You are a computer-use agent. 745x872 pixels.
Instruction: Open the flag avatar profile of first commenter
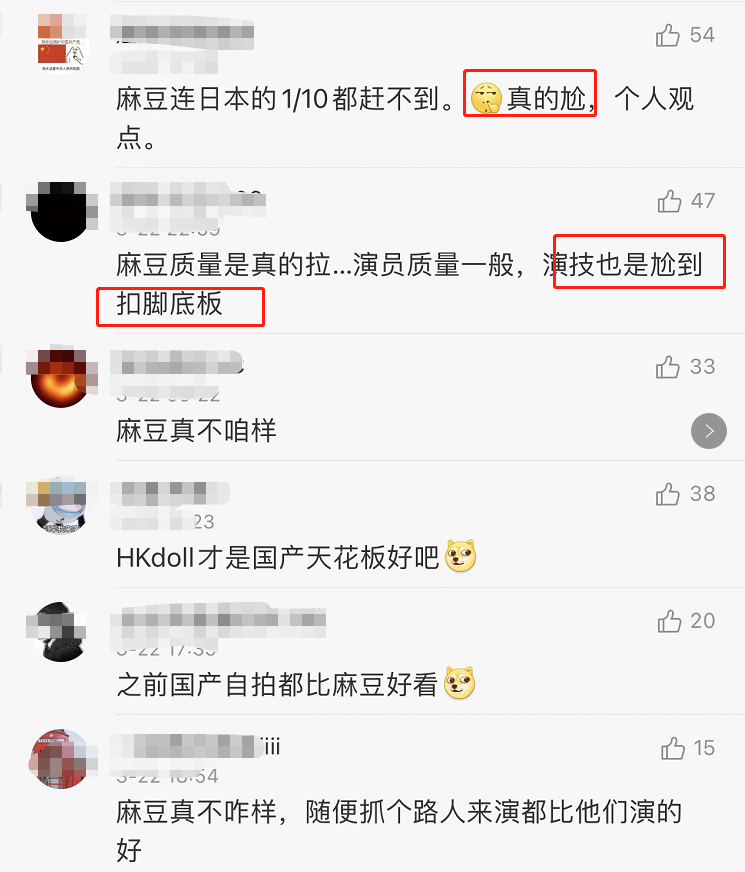click(61, 43)
